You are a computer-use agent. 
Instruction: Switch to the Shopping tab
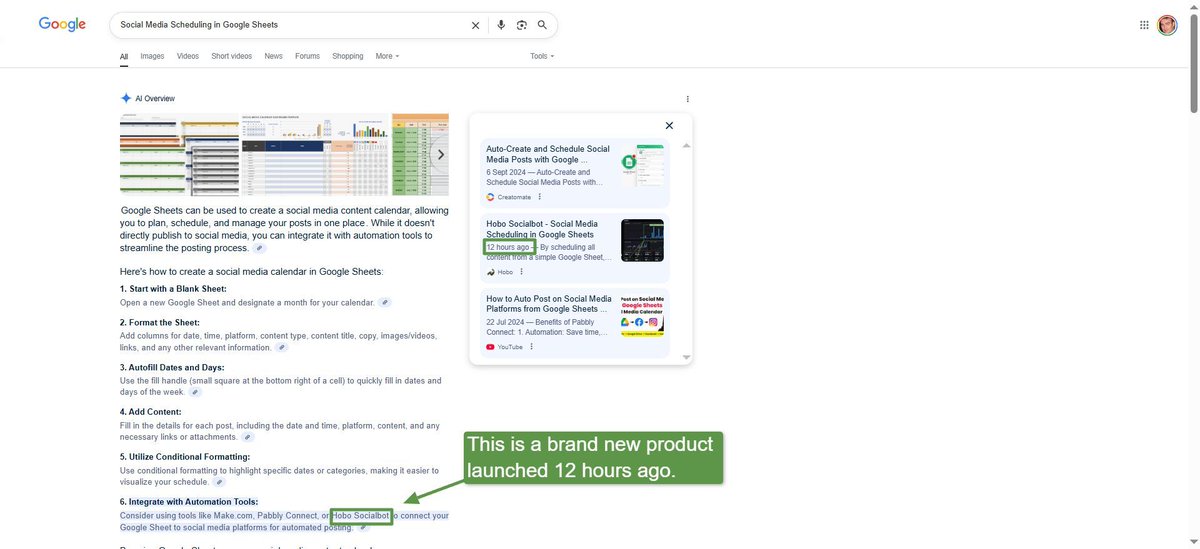click(348, 56)
